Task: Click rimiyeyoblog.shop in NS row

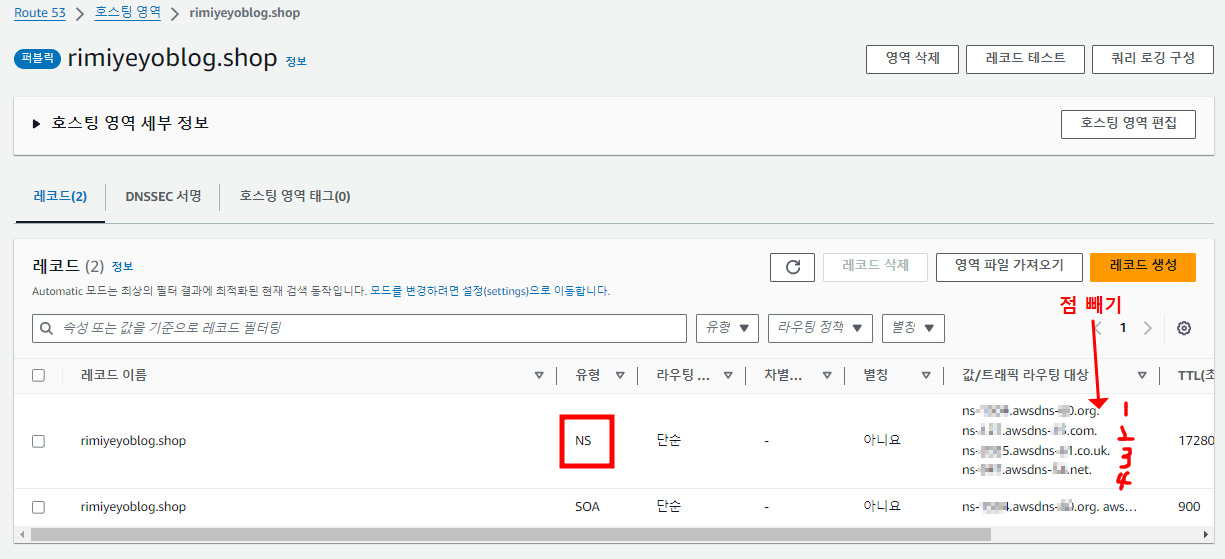Action: pos(133,441)
